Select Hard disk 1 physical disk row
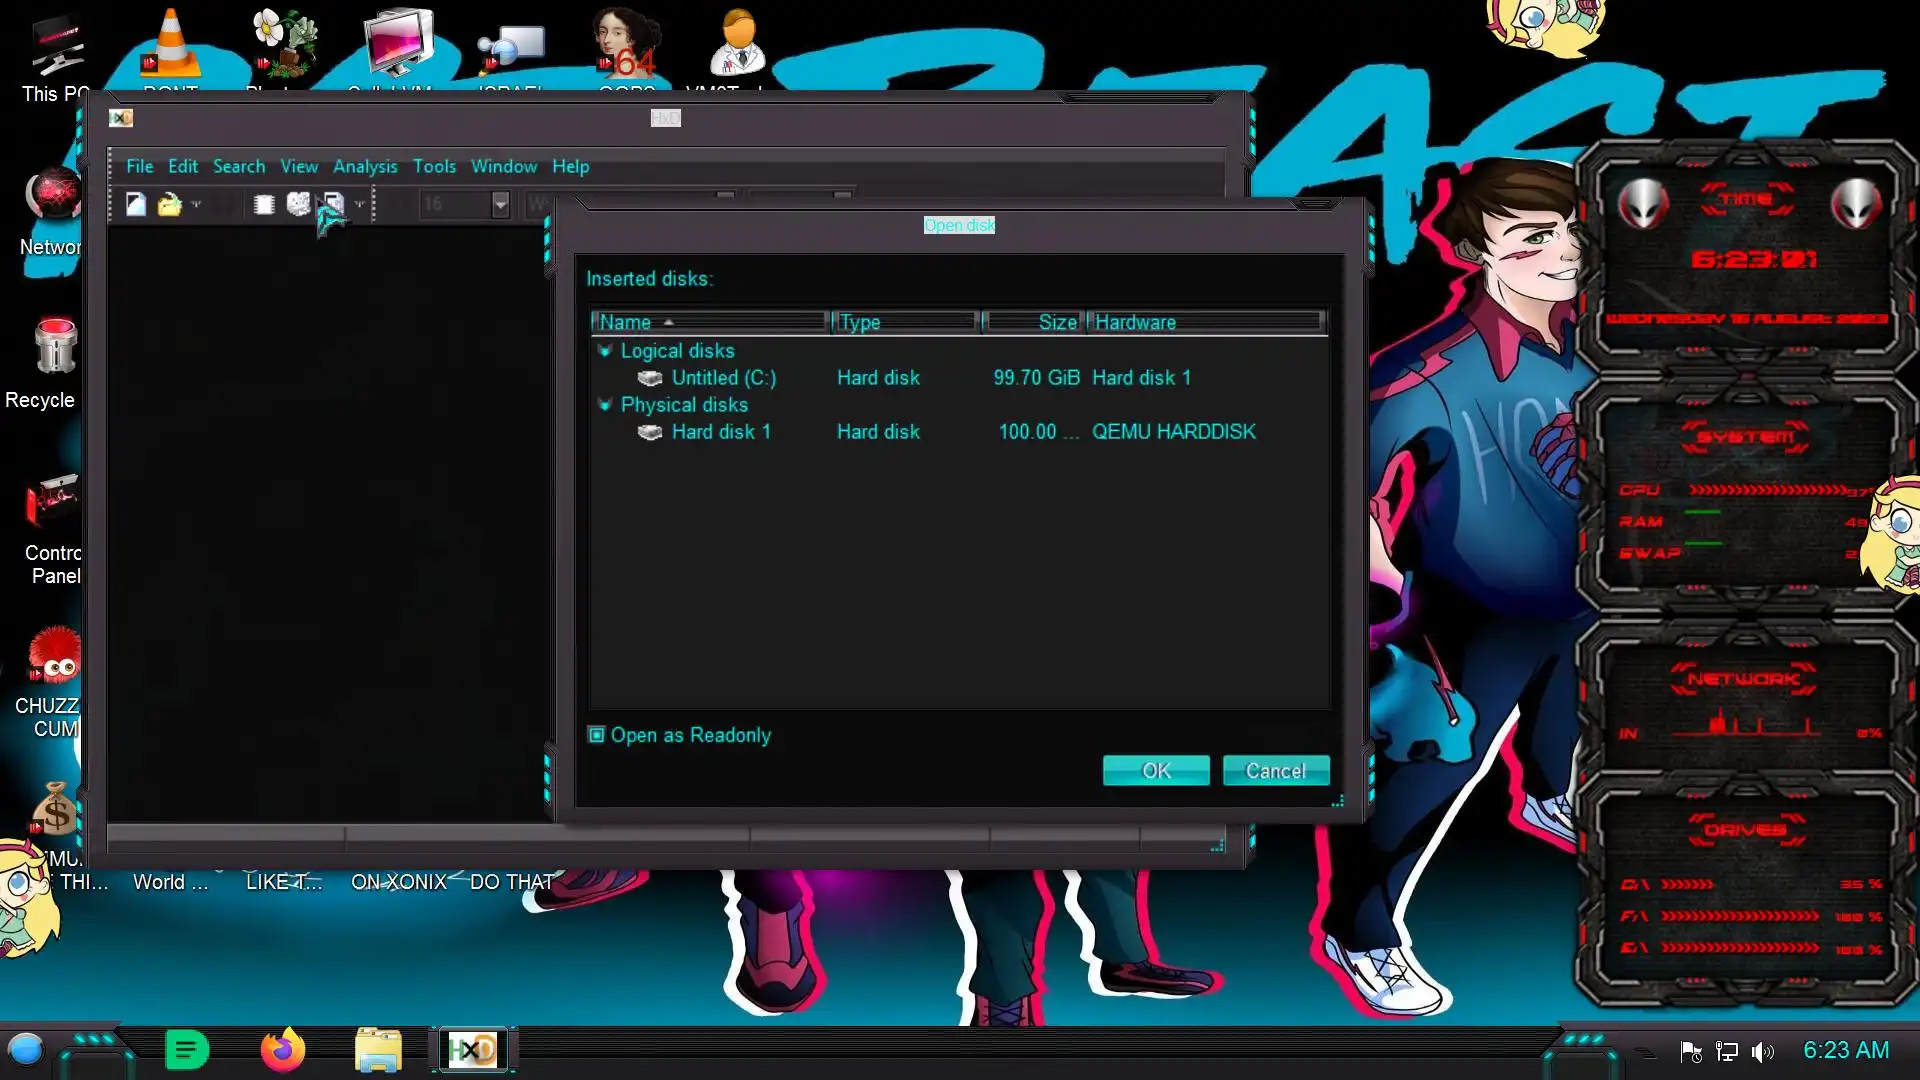 tap(720, 432)
